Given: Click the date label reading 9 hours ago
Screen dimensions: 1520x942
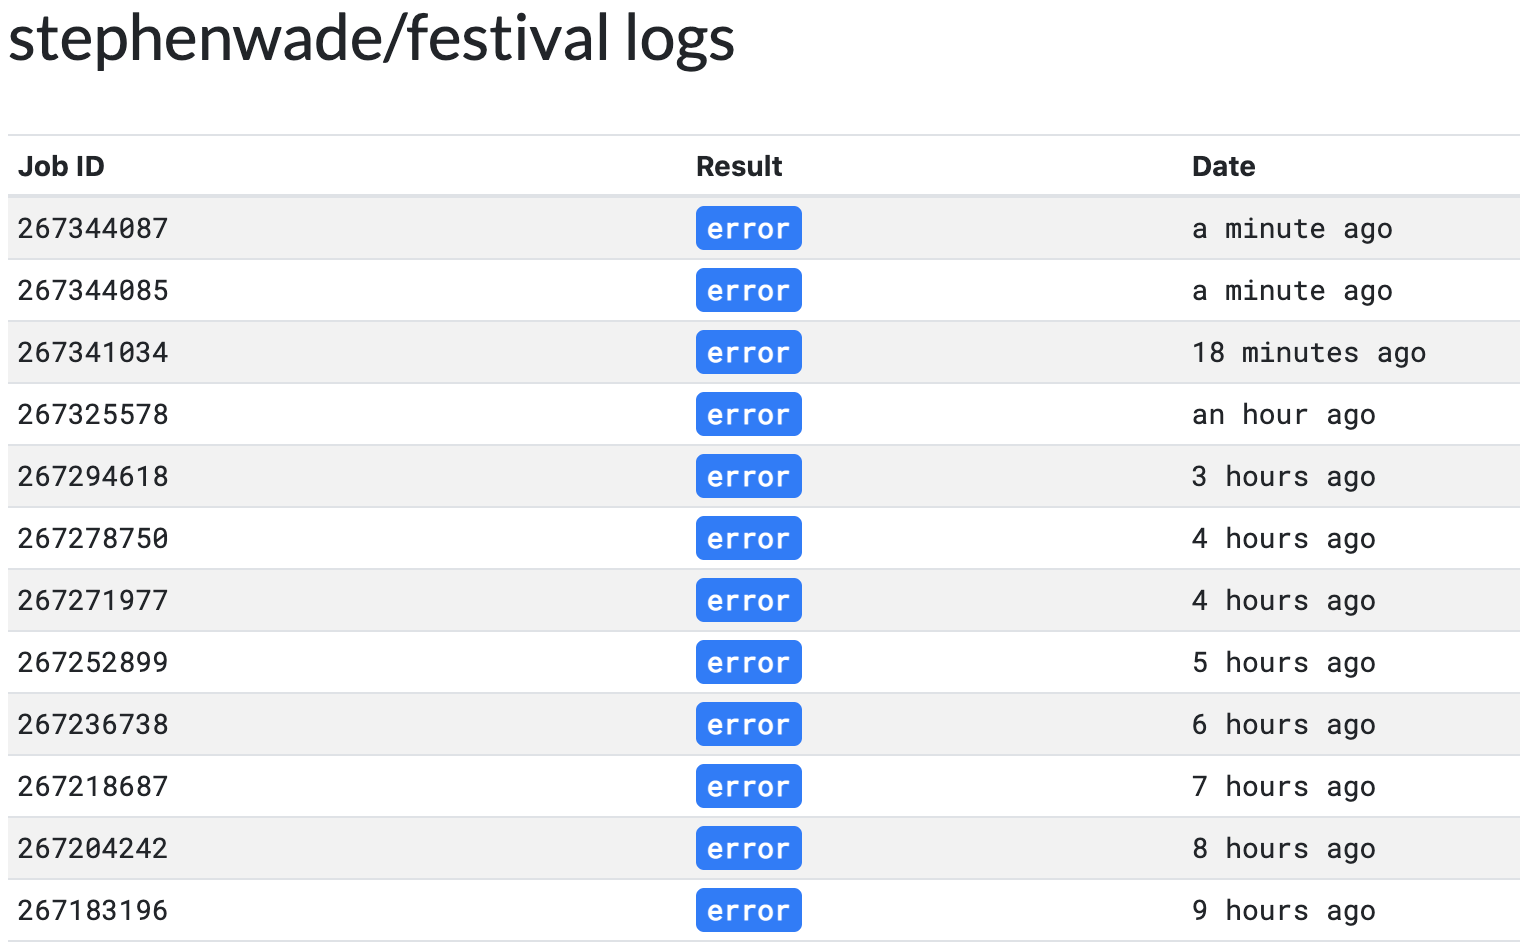Looking at the screenshot, I should [x=1283, y=910].
